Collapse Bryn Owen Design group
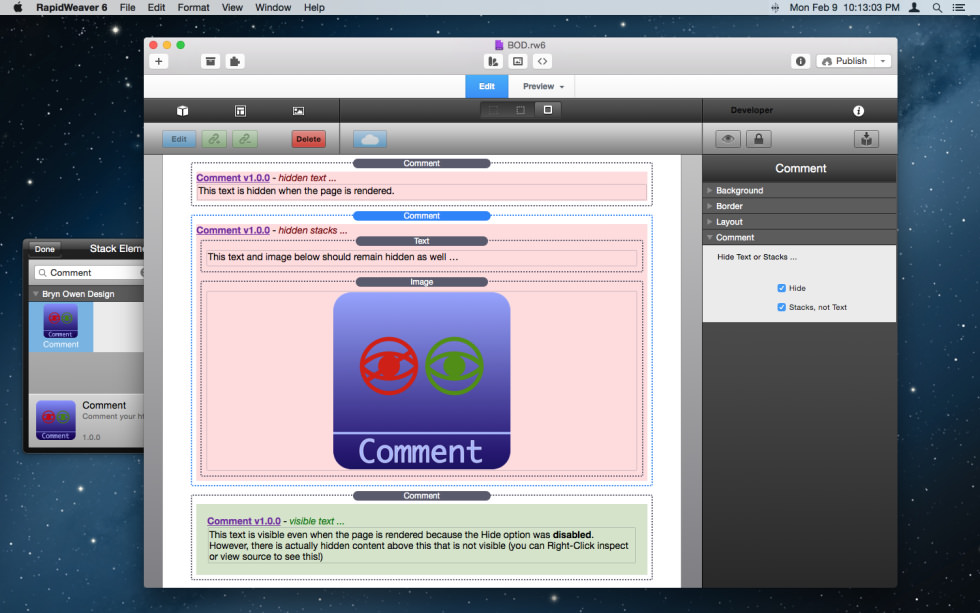The image size is (980, 613). tap(36, 294)
